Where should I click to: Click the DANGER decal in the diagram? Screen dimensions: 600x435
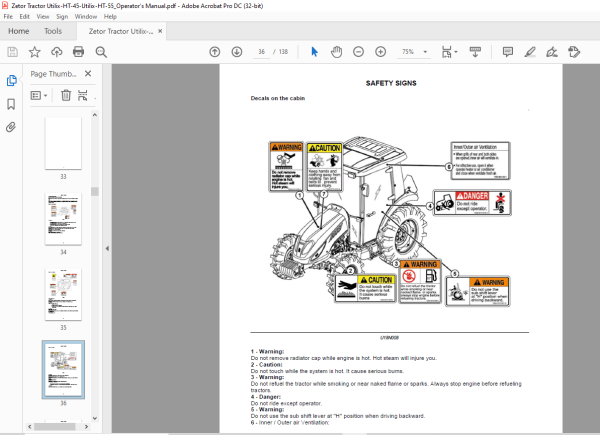tap(472, 203)
